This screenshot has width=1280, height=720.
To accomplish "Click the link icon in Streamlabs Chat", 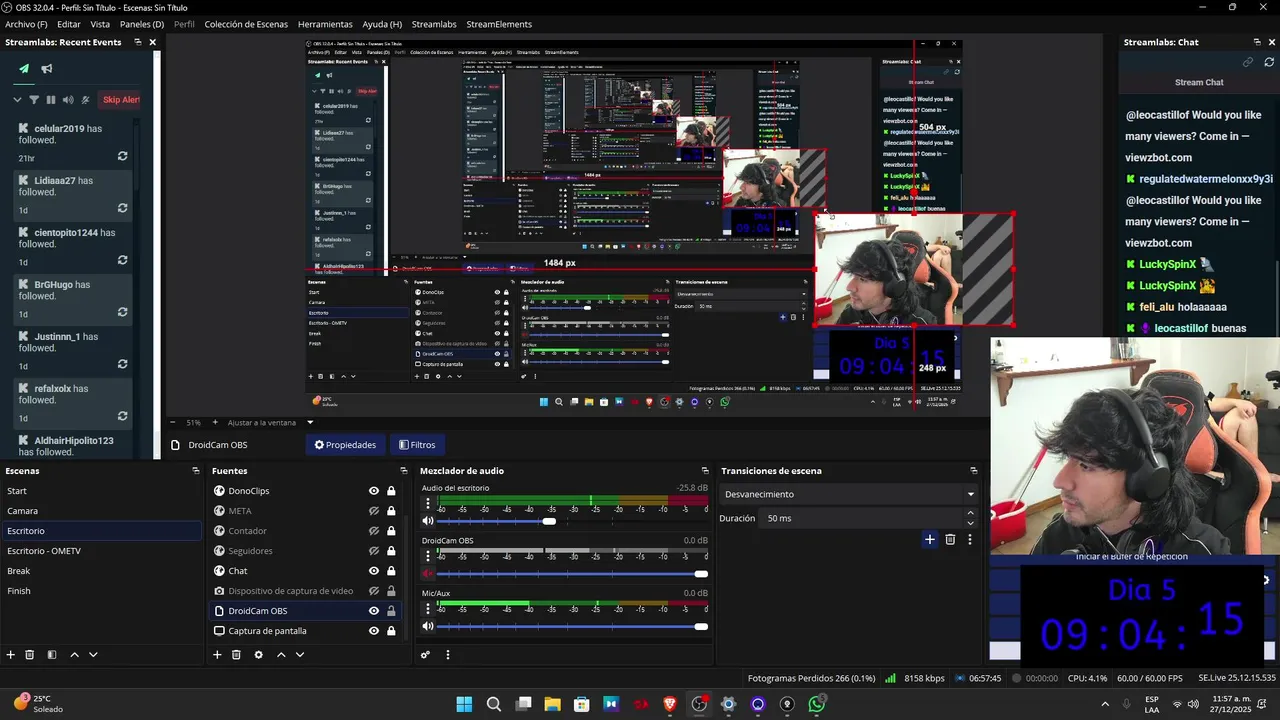I will [1248, 62].
